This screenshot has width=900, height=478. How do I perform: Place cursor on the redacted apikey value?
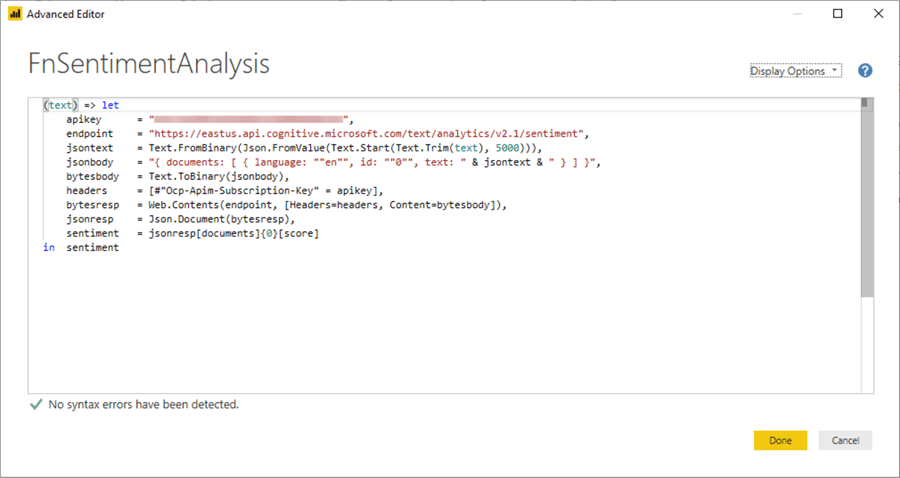click(x=248, y=119)
